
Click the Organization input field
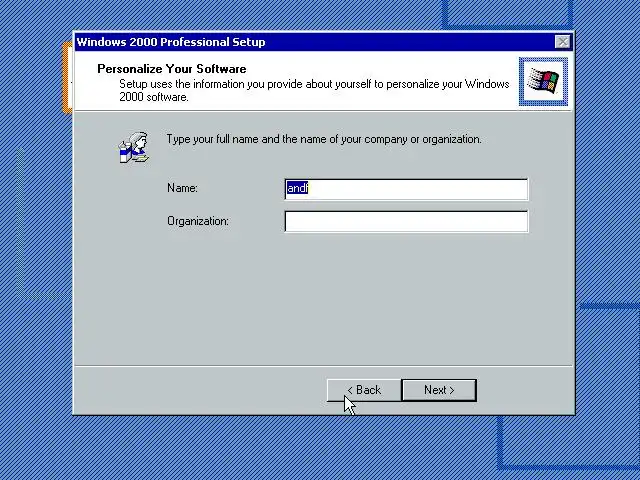tap(406, 222)
